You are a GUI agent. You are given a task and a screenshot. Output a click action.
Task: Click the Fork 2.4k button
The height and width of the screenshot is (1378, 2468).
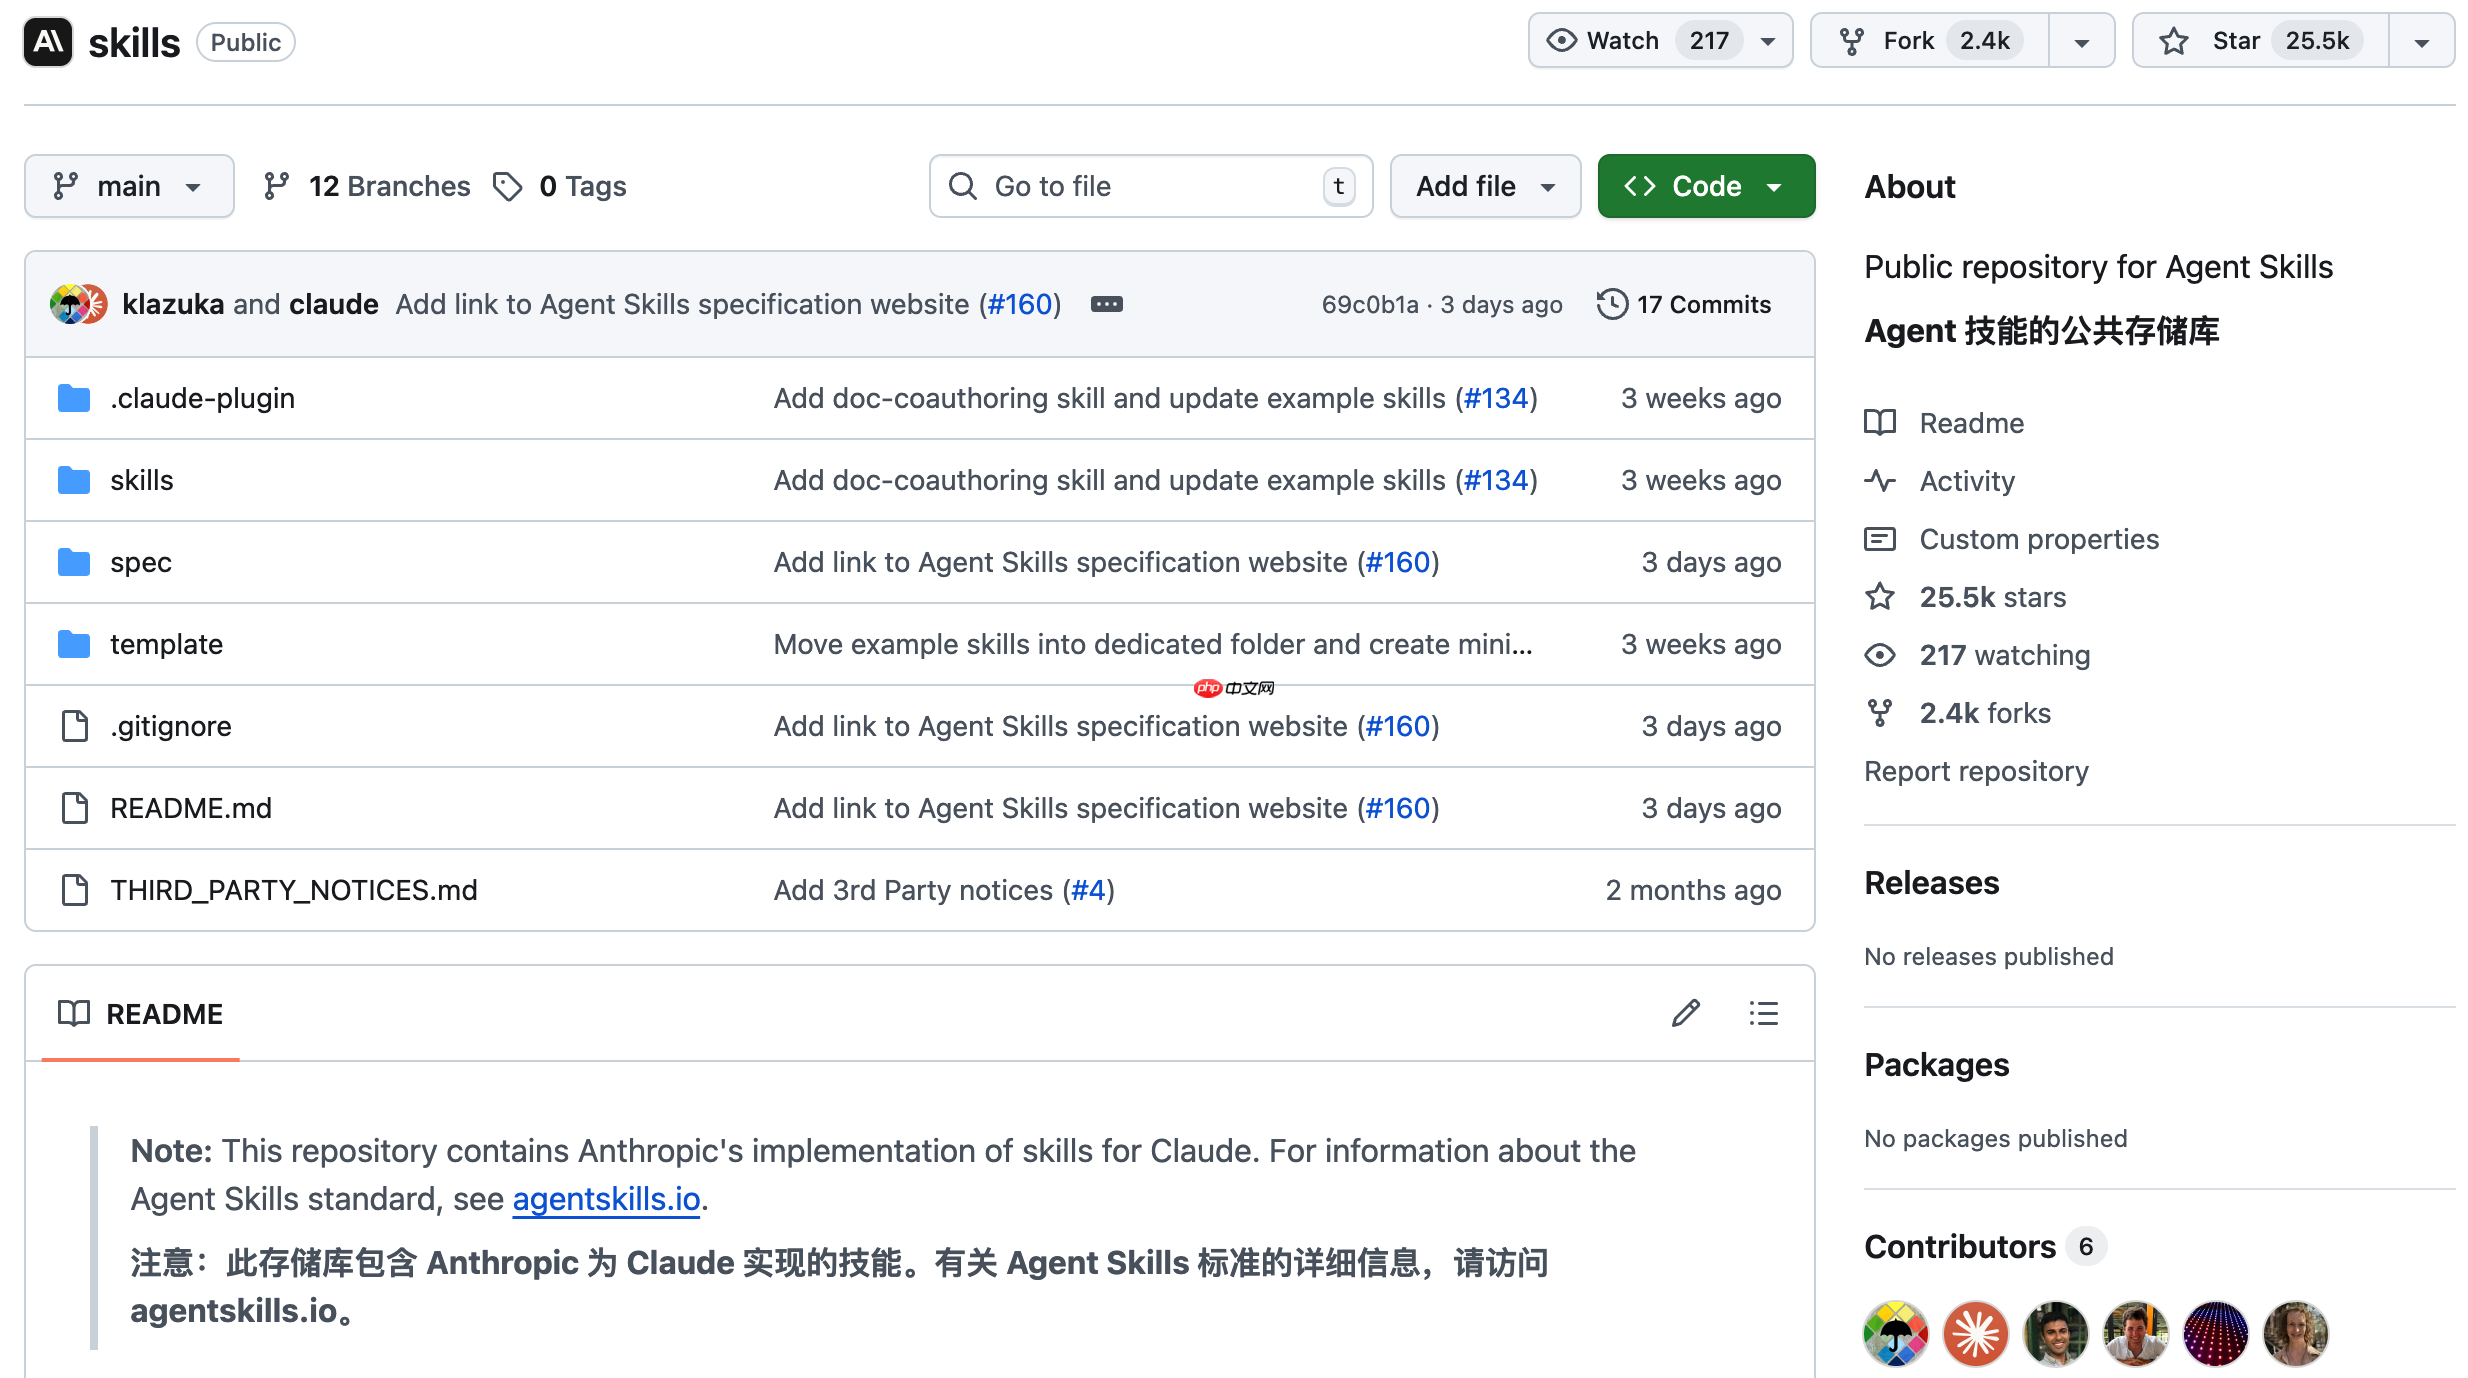click(x=1927, y=40)
